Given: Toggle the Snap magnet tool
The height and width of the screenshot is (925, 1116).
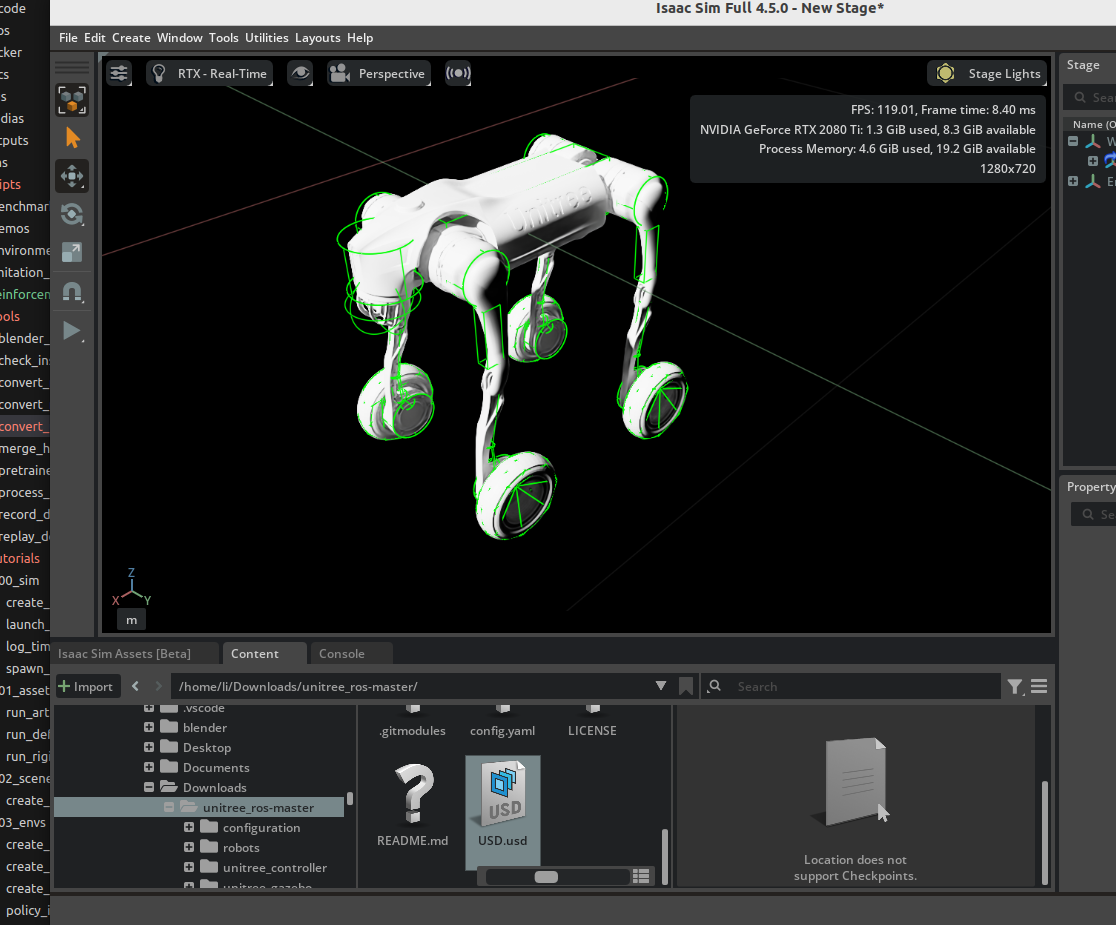Looking at the screenshot, I should click(x=72, y=292).
